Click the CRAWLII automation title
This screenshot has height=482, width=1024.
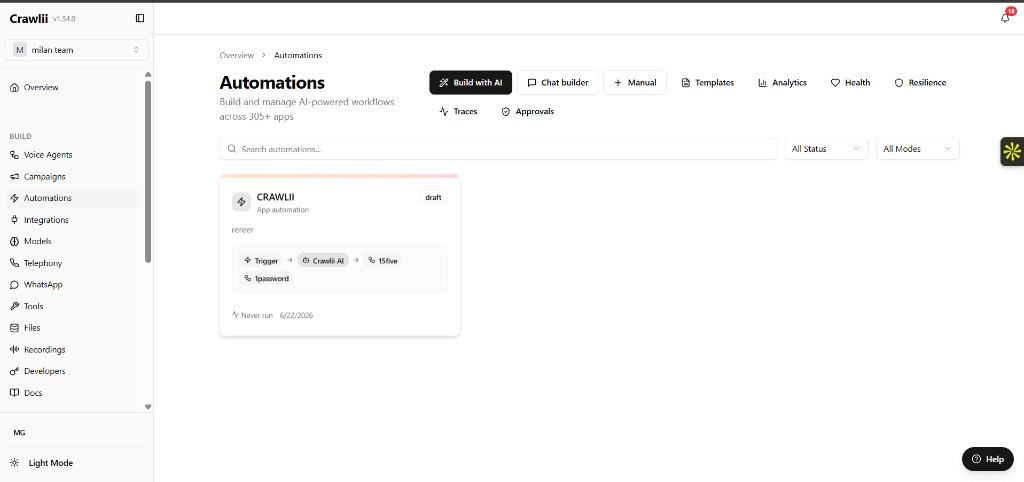pos(276,197)
